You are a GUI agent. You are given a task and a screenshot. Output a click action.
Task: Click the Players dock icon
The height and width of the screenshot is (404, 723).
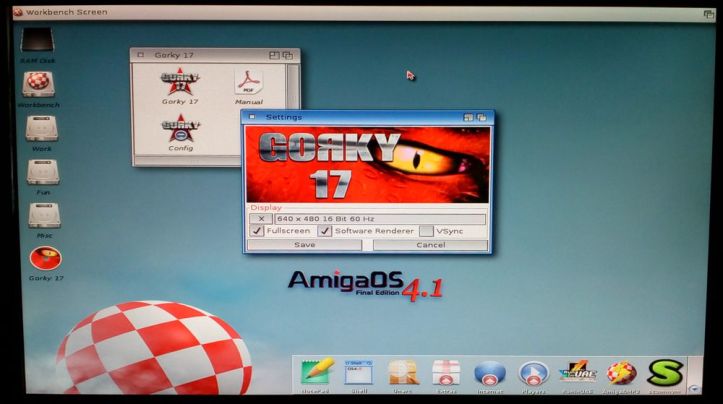pyautogui.click(x=533, y=374)
